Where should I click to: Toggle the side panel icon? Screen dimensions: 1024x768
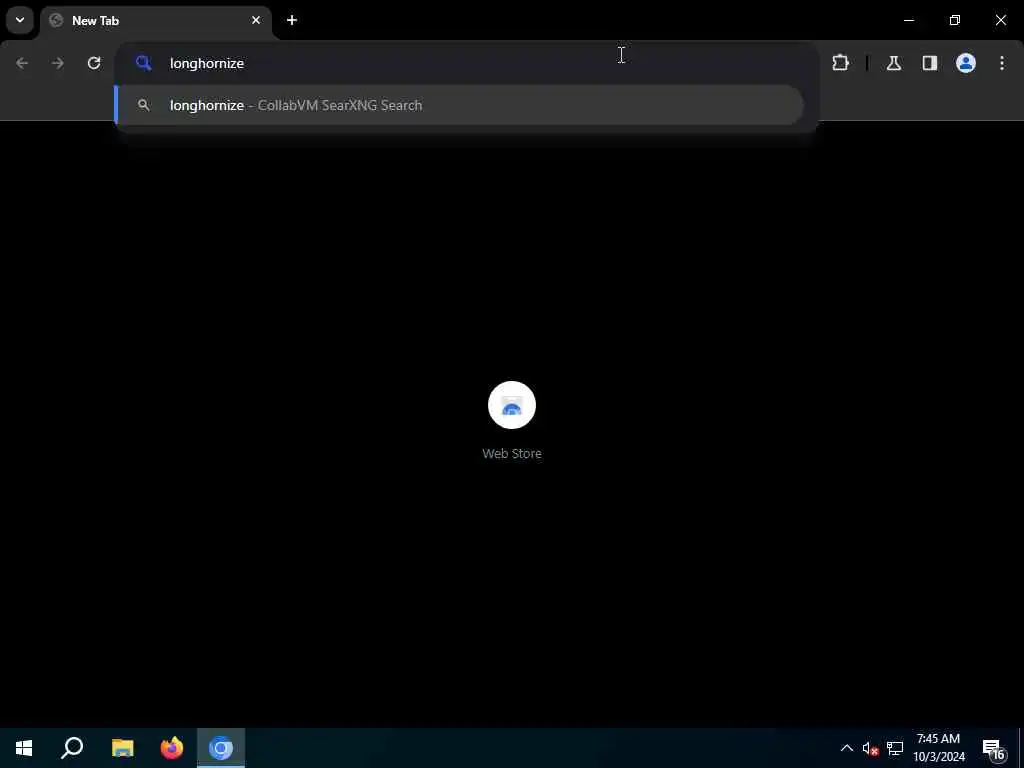click(x=930, y=63)
